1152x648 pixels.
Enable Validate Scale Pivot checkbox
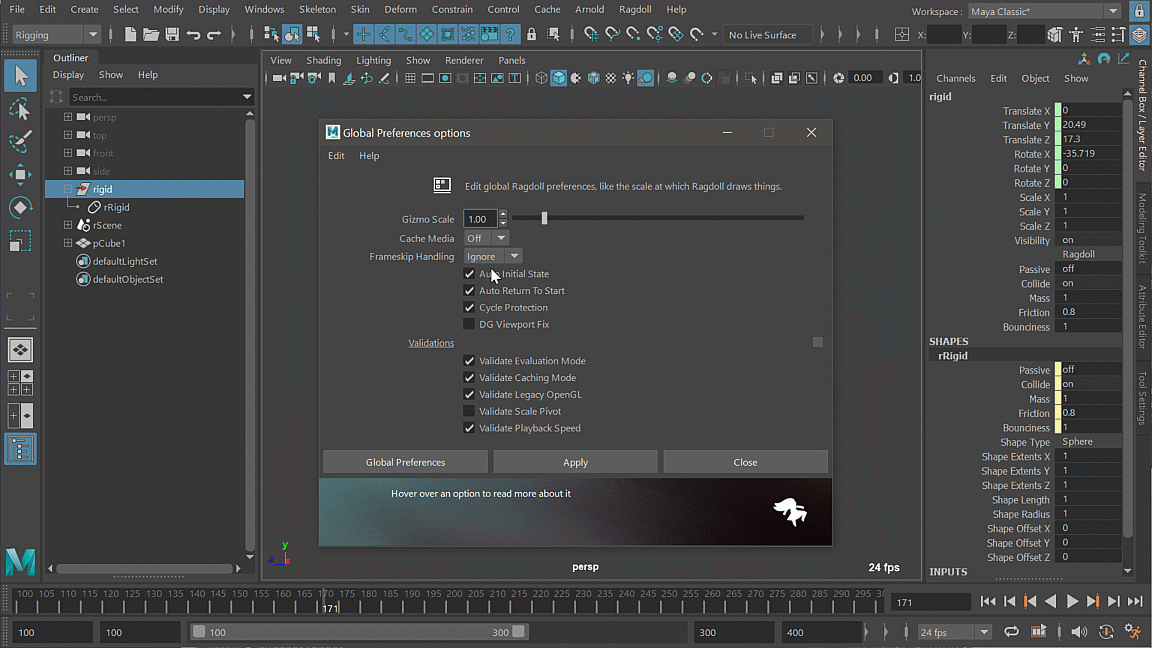click(x=469, y=411)
